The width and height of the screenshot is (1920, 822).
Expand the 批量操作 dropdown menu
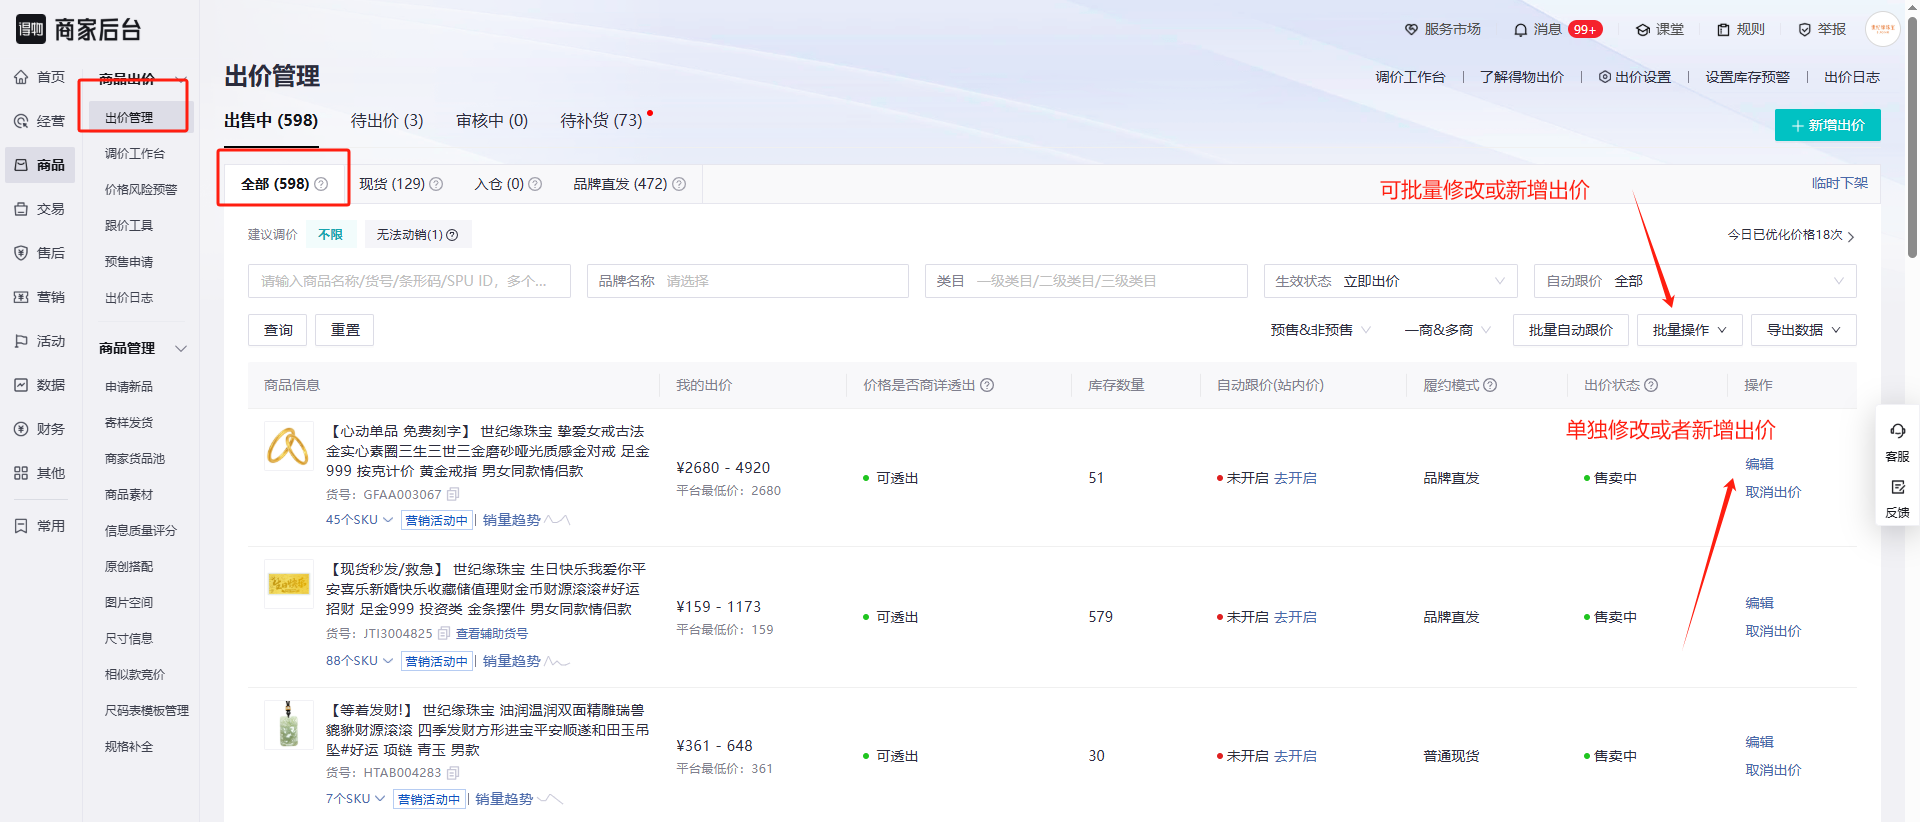tap(1689, 330)
